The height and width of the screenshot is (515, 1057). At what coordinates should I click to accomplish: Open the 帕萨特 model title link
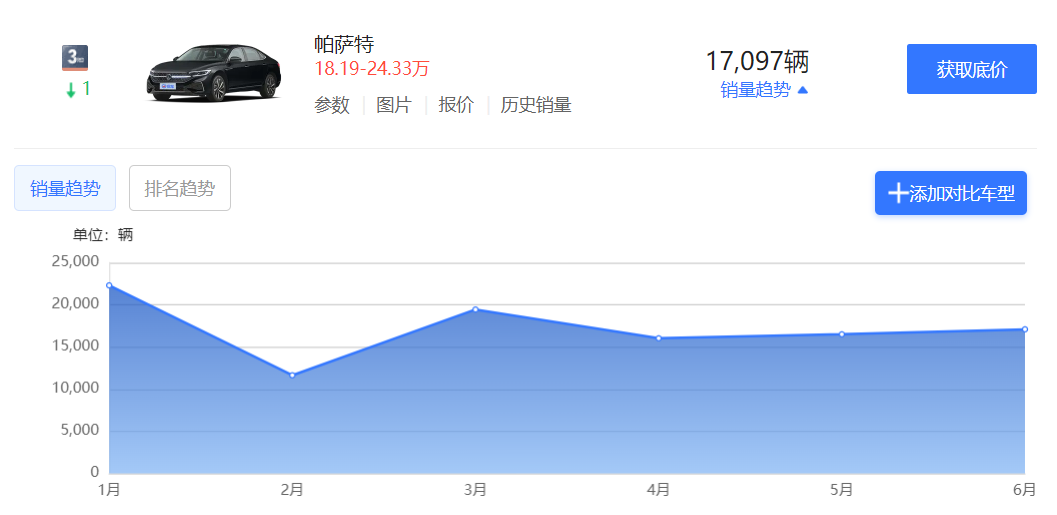pyautogui.click(x=344, y=44)
